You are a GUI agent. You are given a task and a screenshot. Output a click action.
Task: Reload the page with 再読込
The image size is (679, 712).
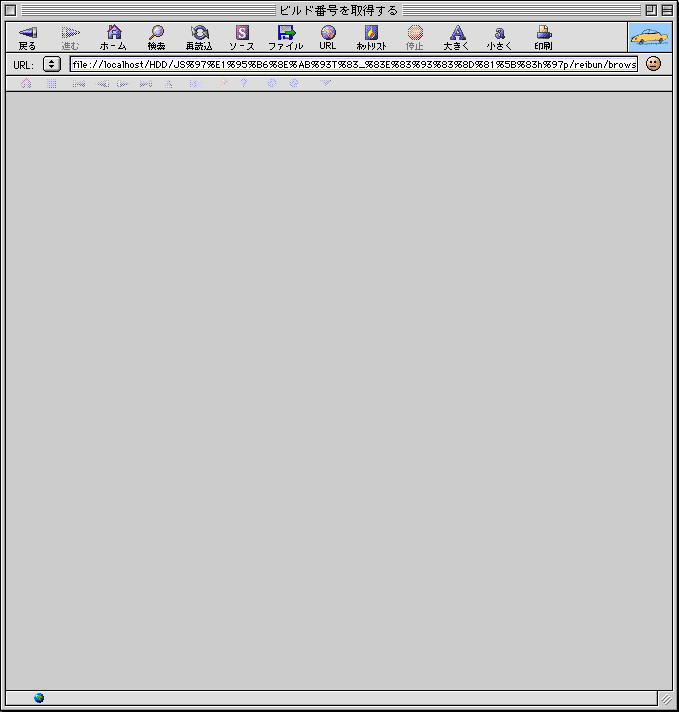click(199, 38)
